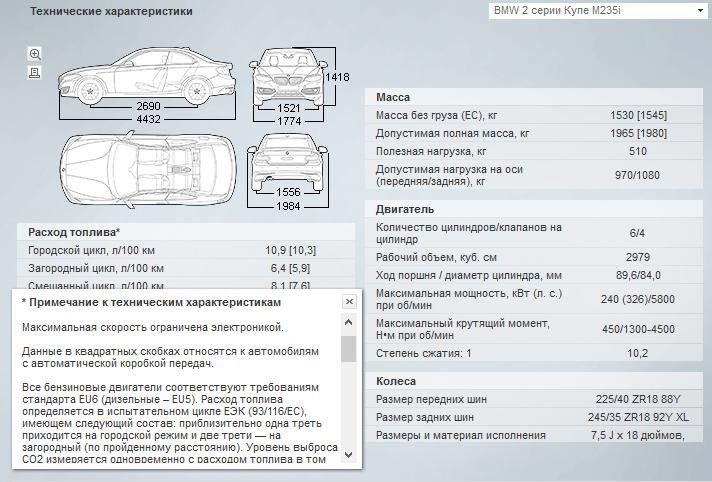Click the Максимальная скорость ограничена электроникой sentence
The height and width of the screenshot is (482, 712).
(x=153, y=327)
